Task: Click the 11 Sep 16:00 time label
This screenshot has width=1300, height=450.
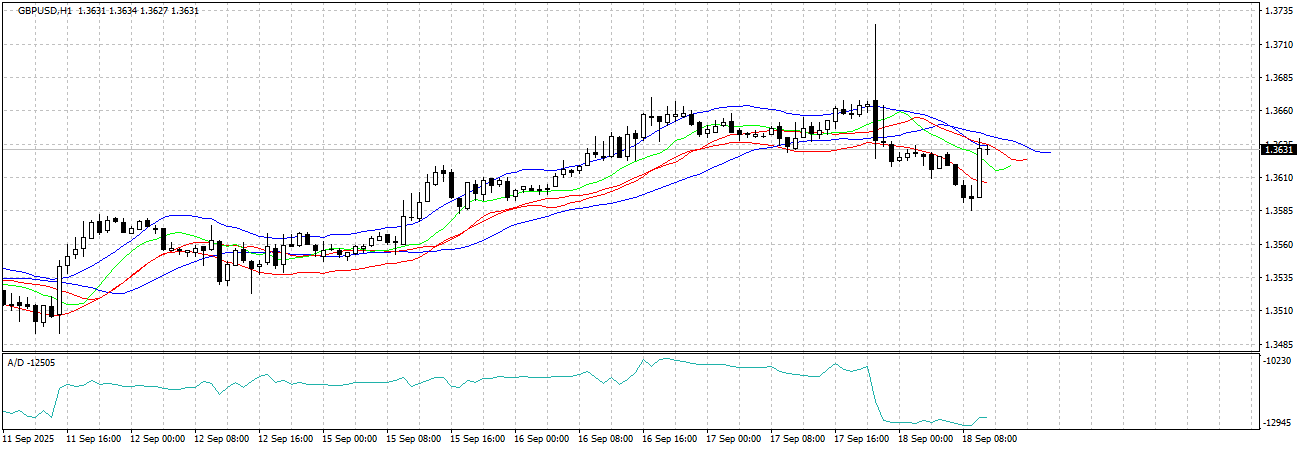Action: click(93, 439)
